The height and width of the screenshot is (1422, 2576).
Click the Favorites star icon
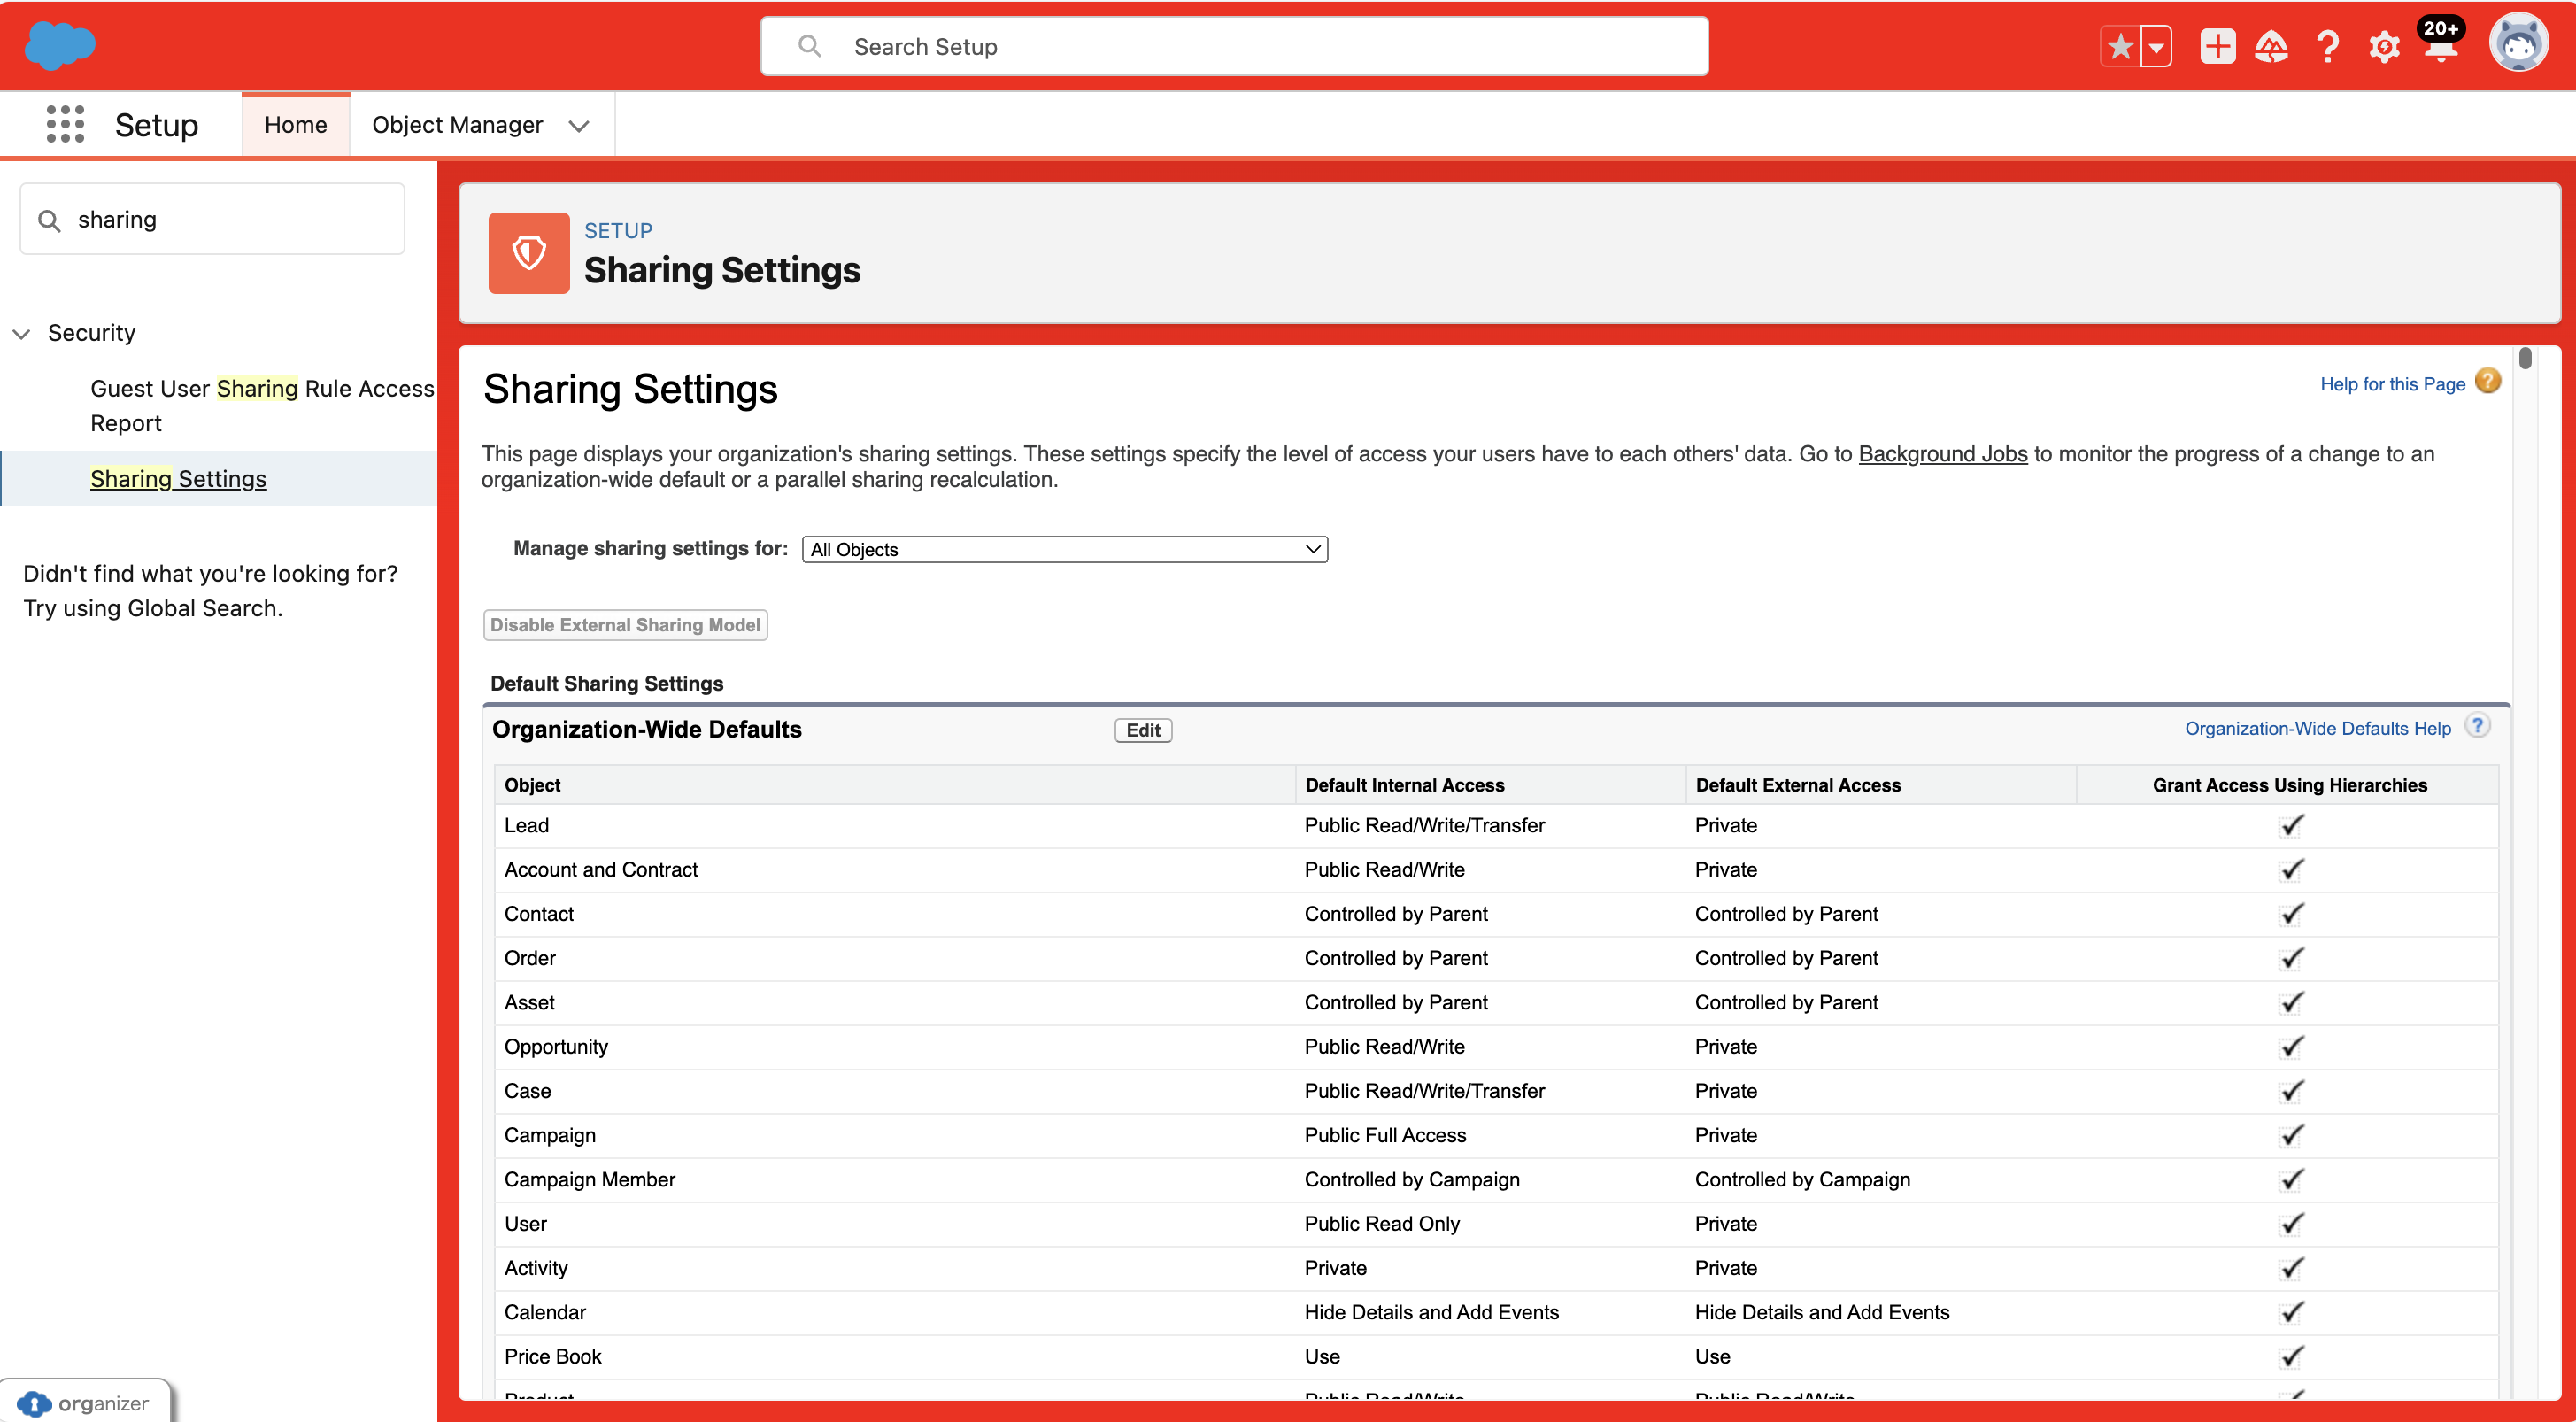click(x=2120, y=47)
